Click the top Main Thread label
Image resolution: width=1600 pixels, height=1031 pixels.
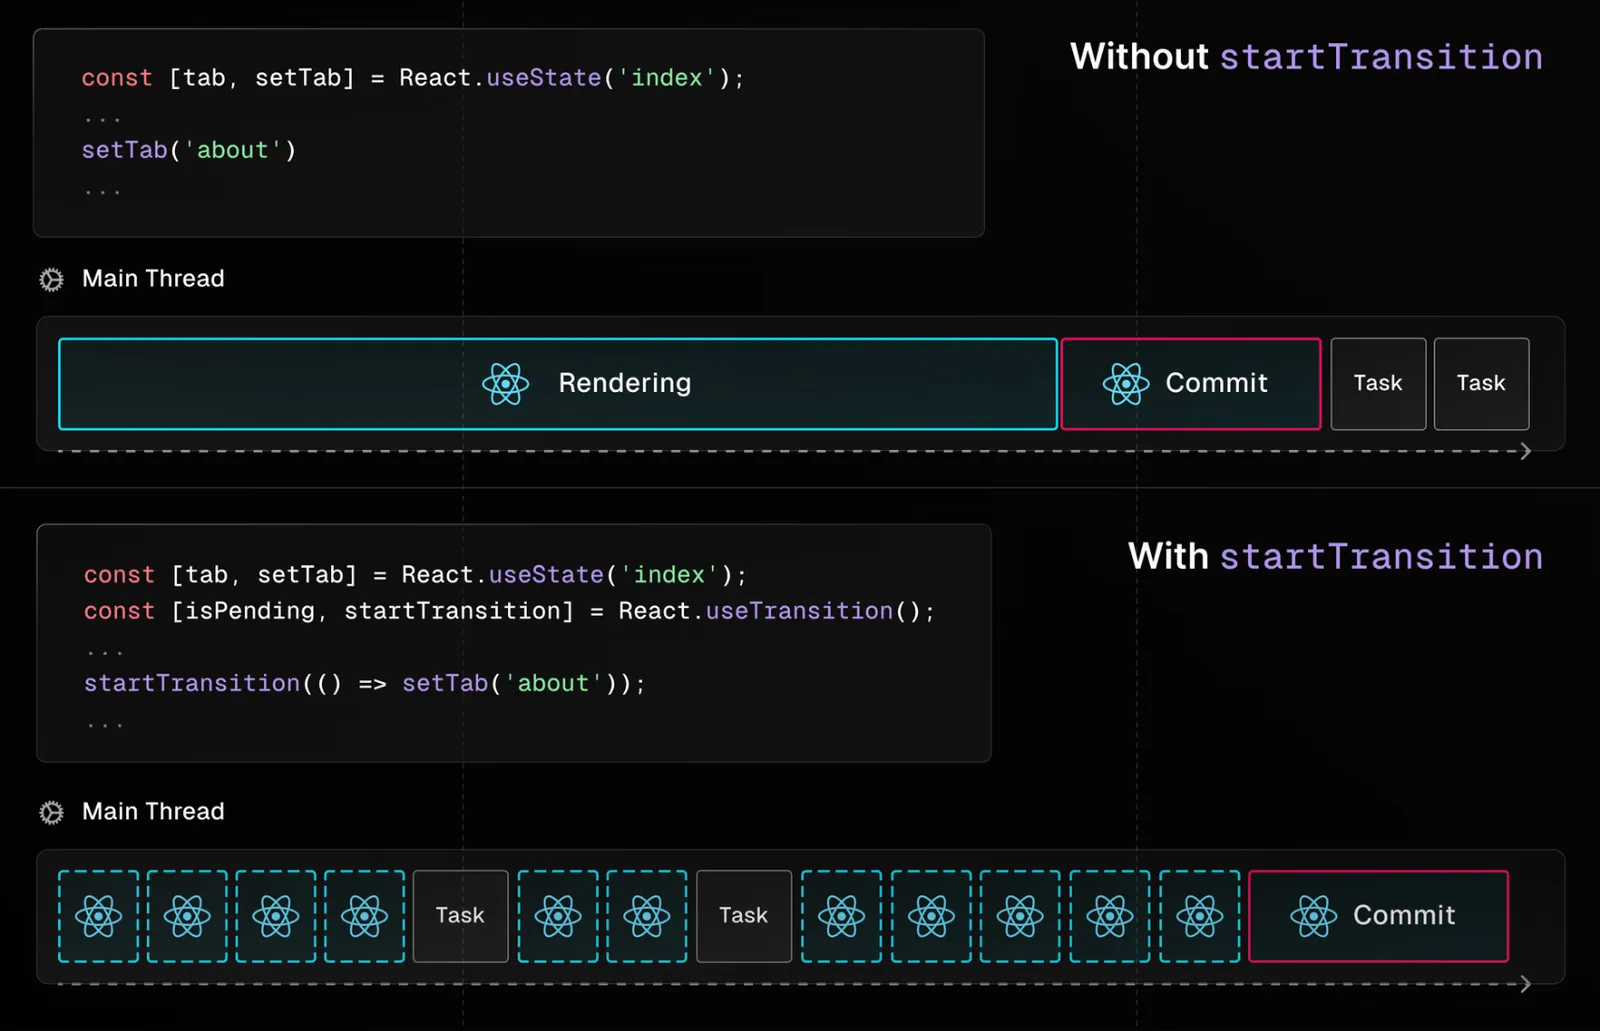pos(153,278)
